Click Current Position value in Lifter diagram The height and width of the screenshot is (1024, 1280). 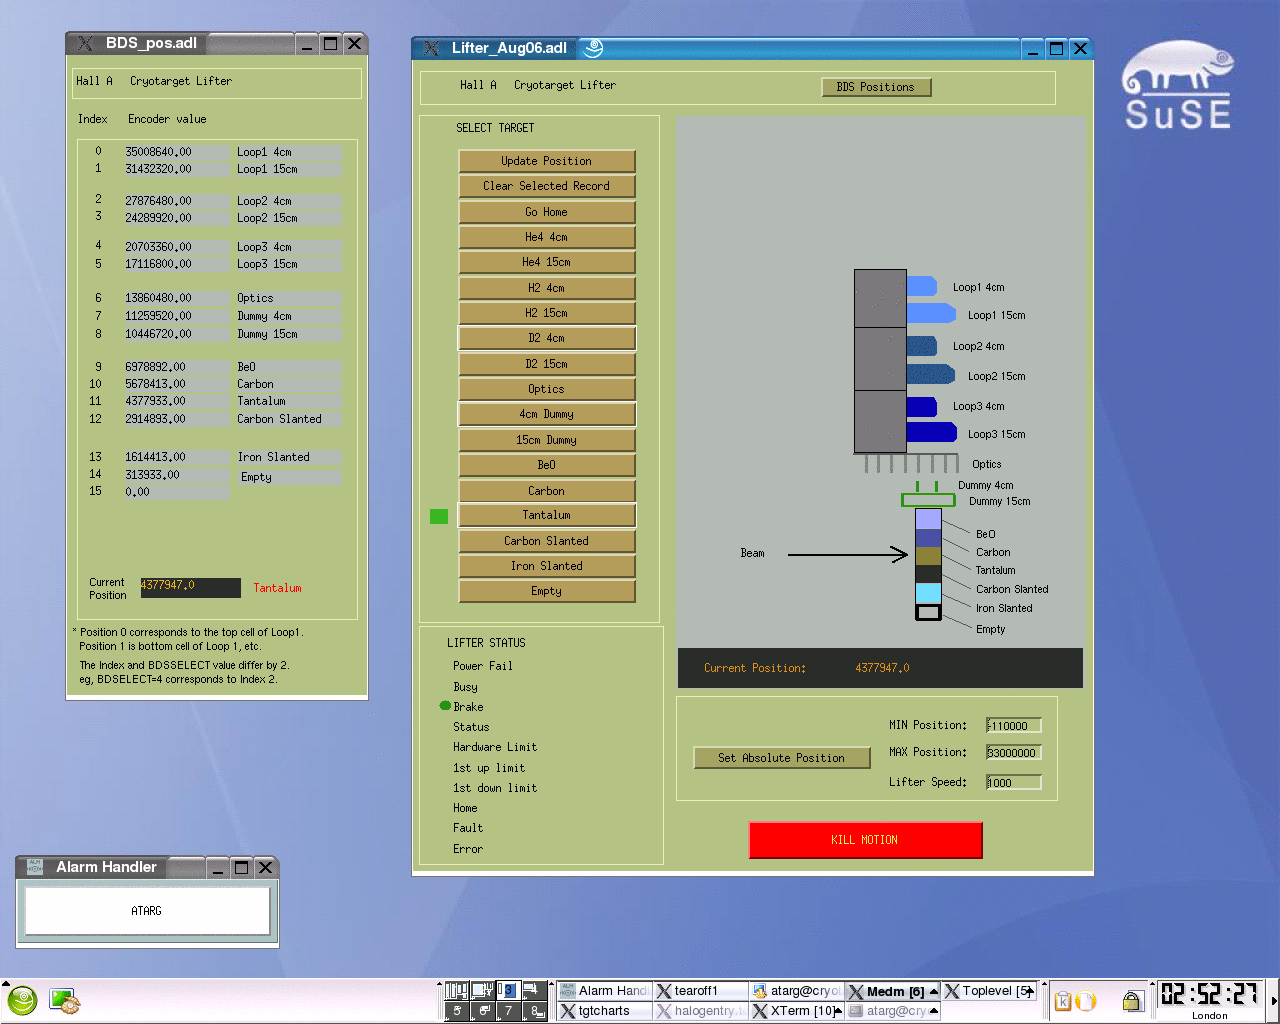pyautogui.click(x=882, y=668)
